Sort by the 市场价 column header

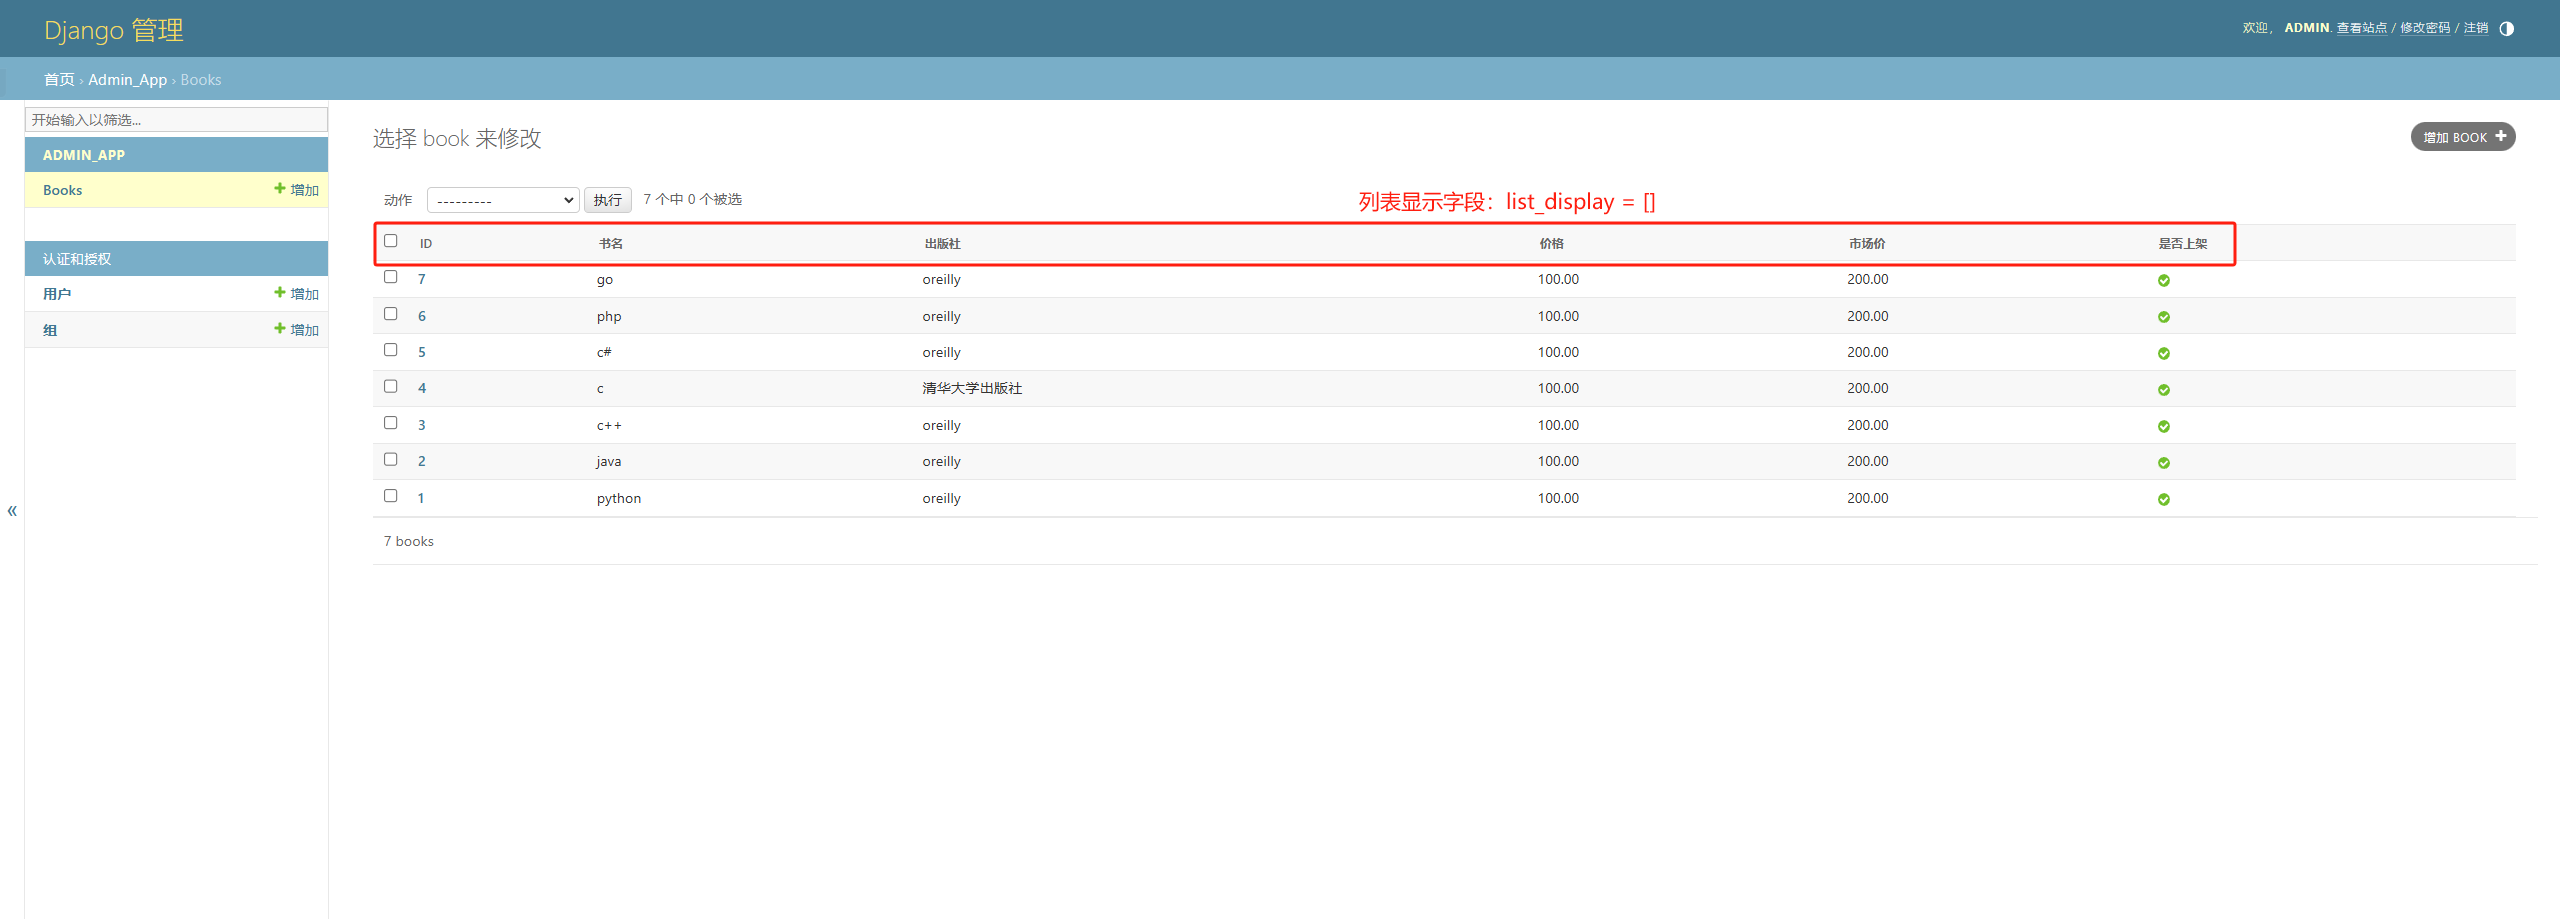[1867, 244]
